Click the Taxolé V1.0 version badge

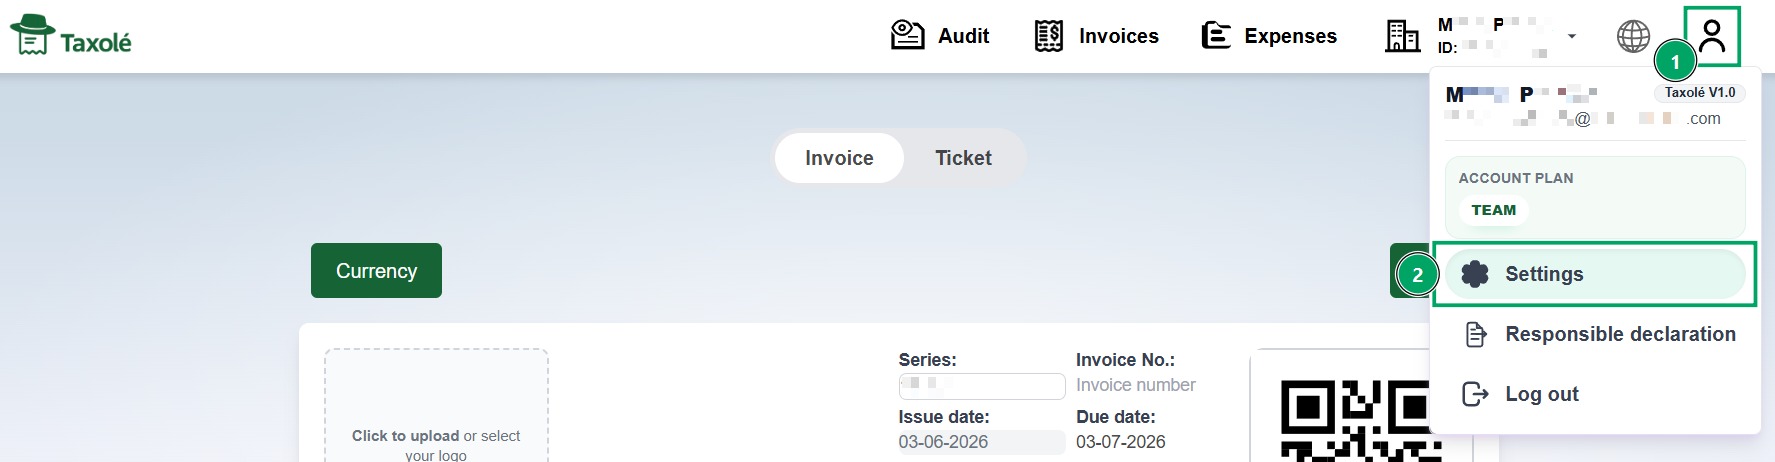pos(1700,92)
